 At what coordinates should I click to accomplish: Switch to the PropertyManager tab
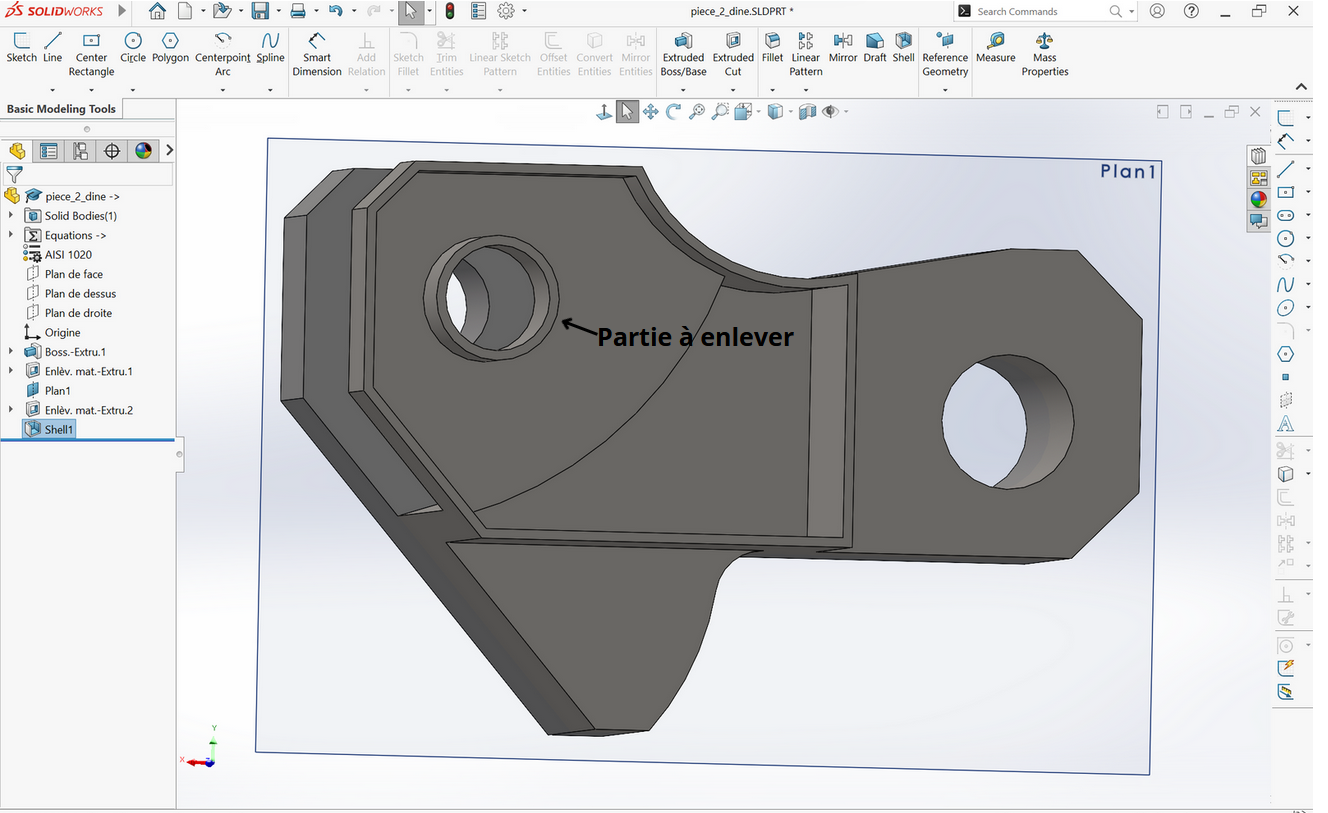tap(48, 151)
